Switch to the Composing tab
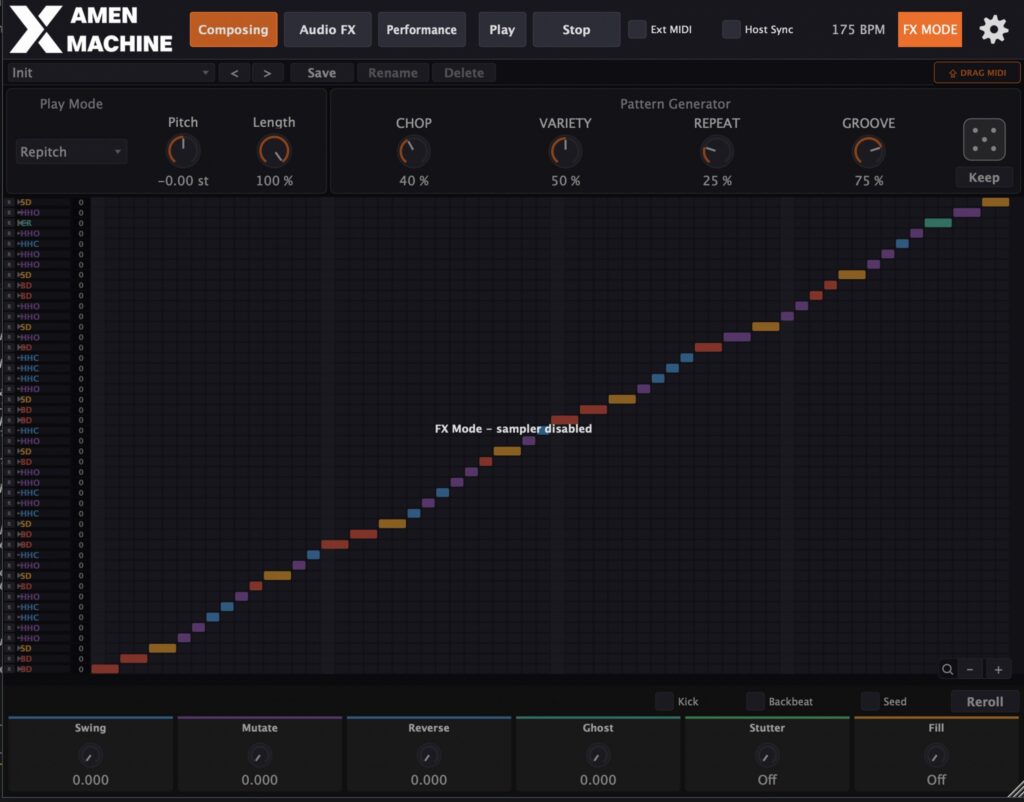Screen dimensions: 1024x802 click(233, 29)
